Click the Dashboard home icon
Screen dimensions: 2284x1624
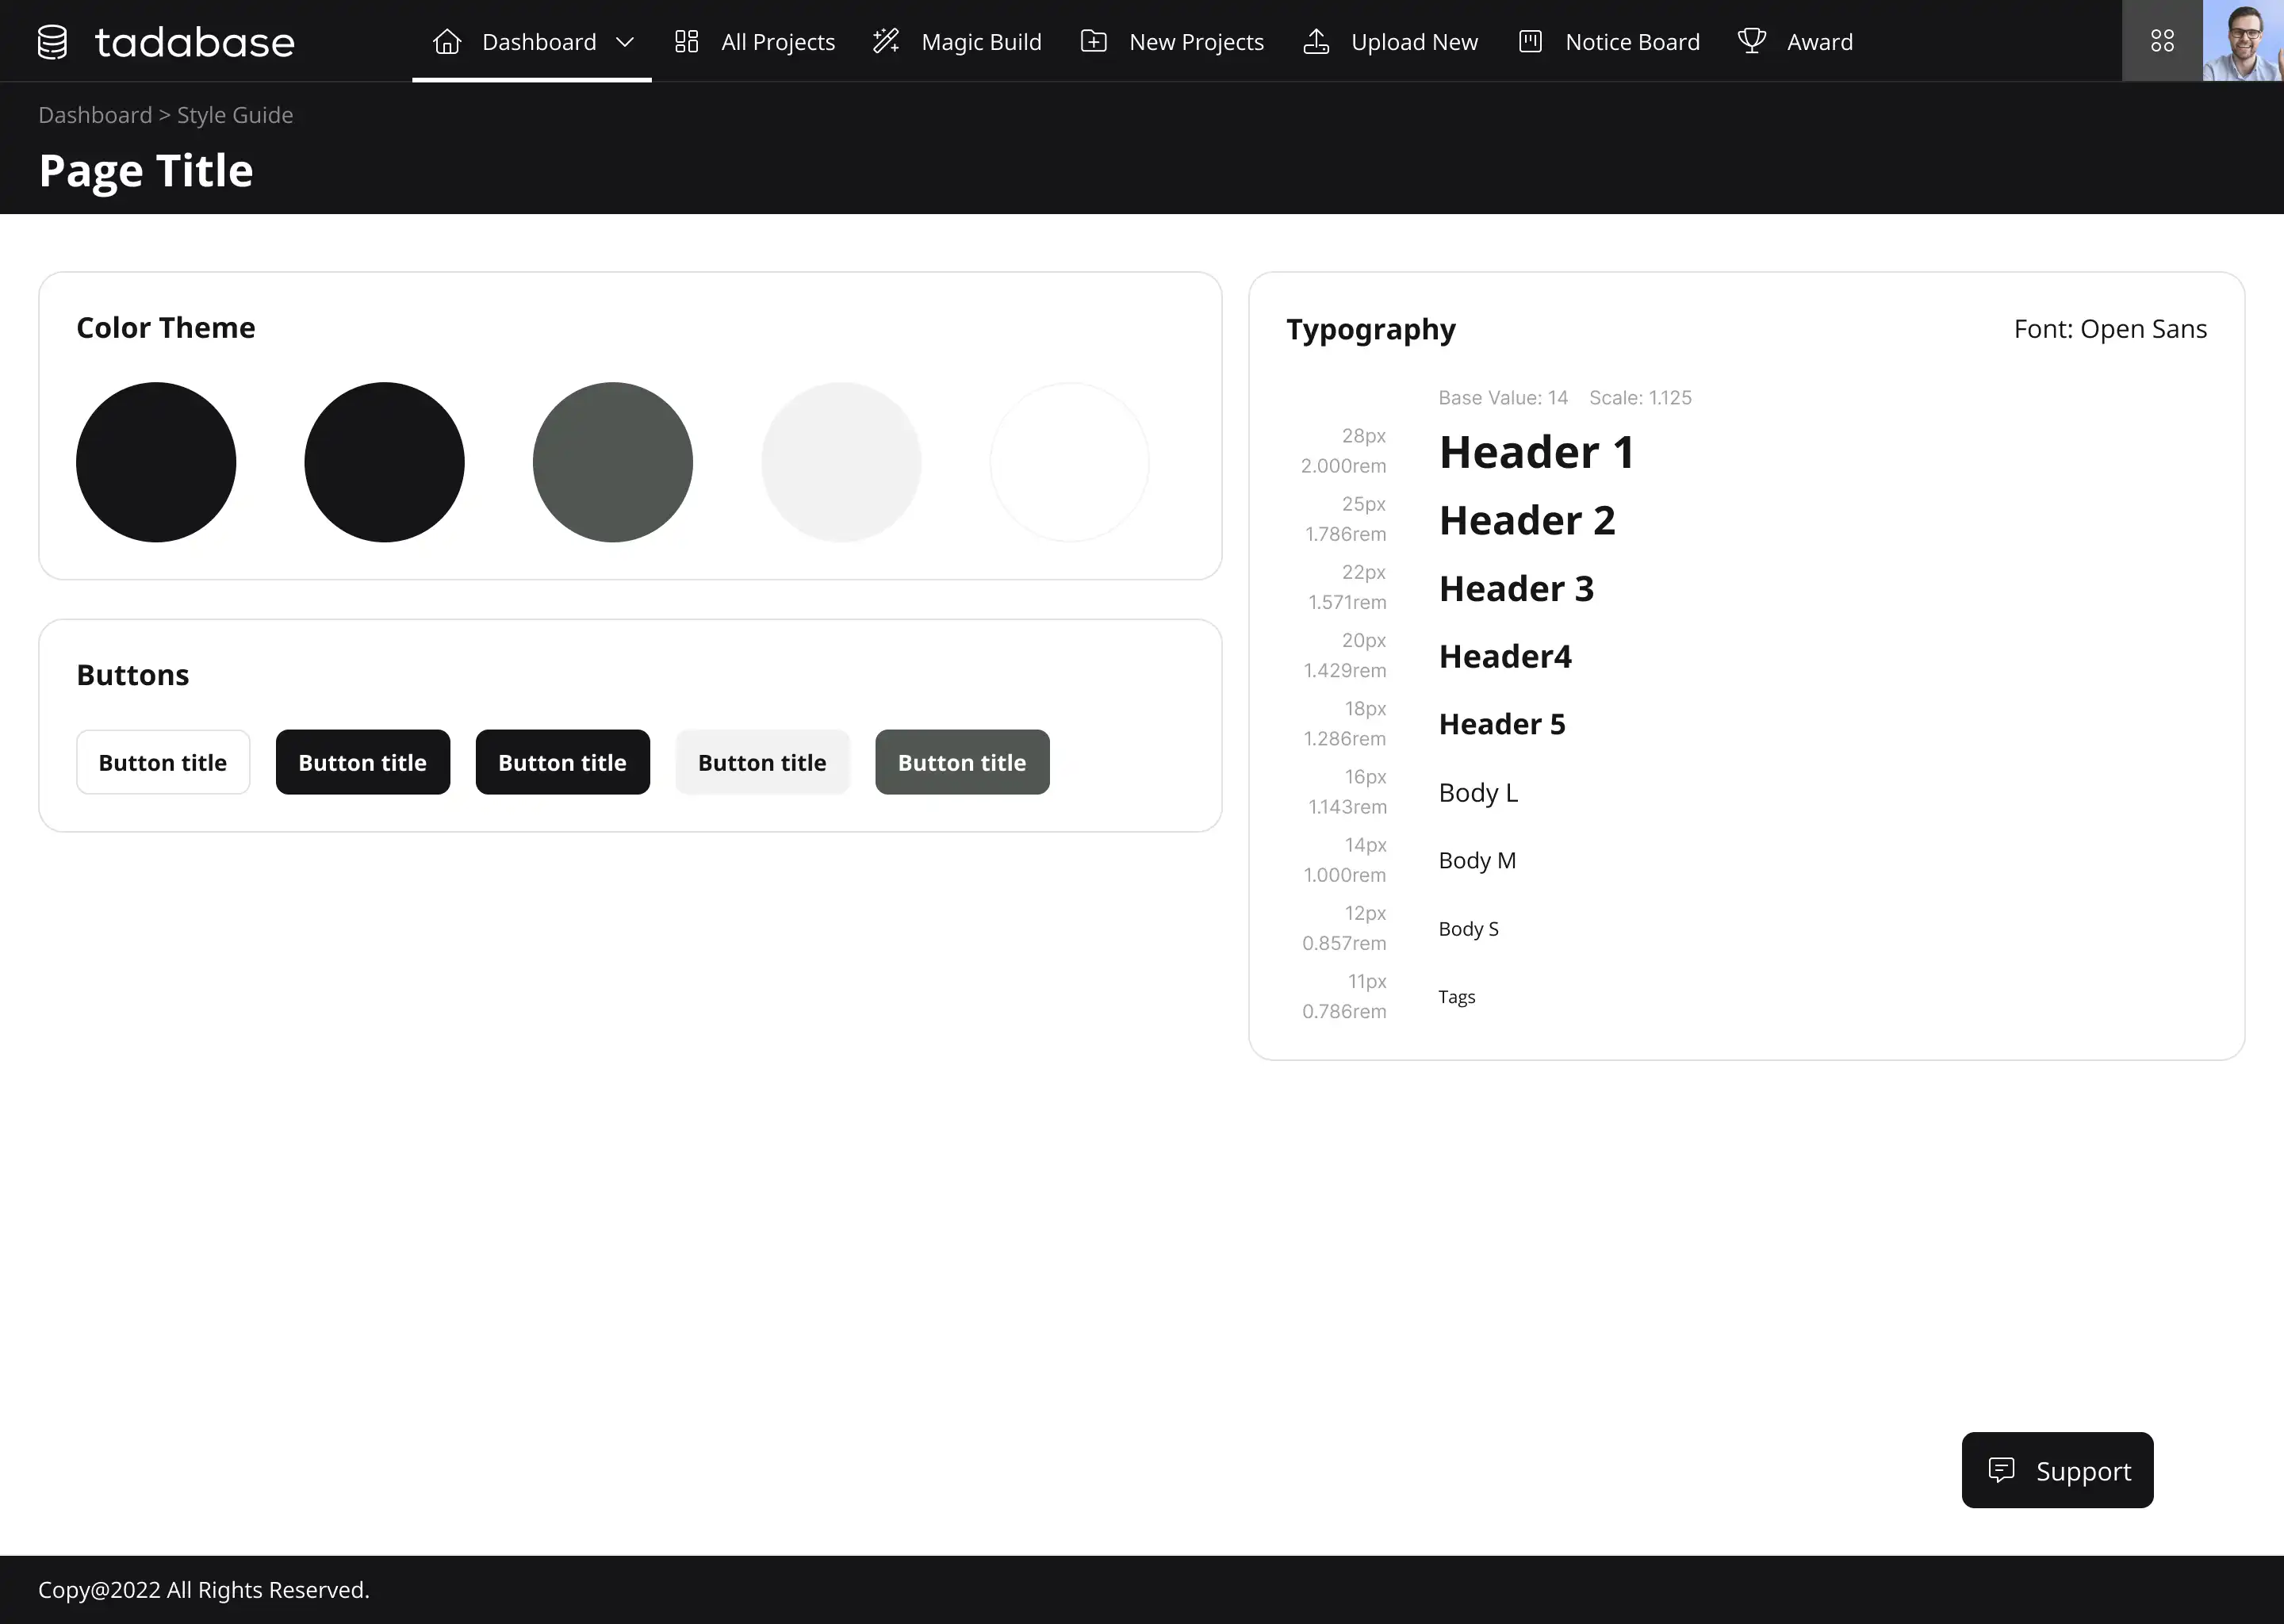coord(447,41)
